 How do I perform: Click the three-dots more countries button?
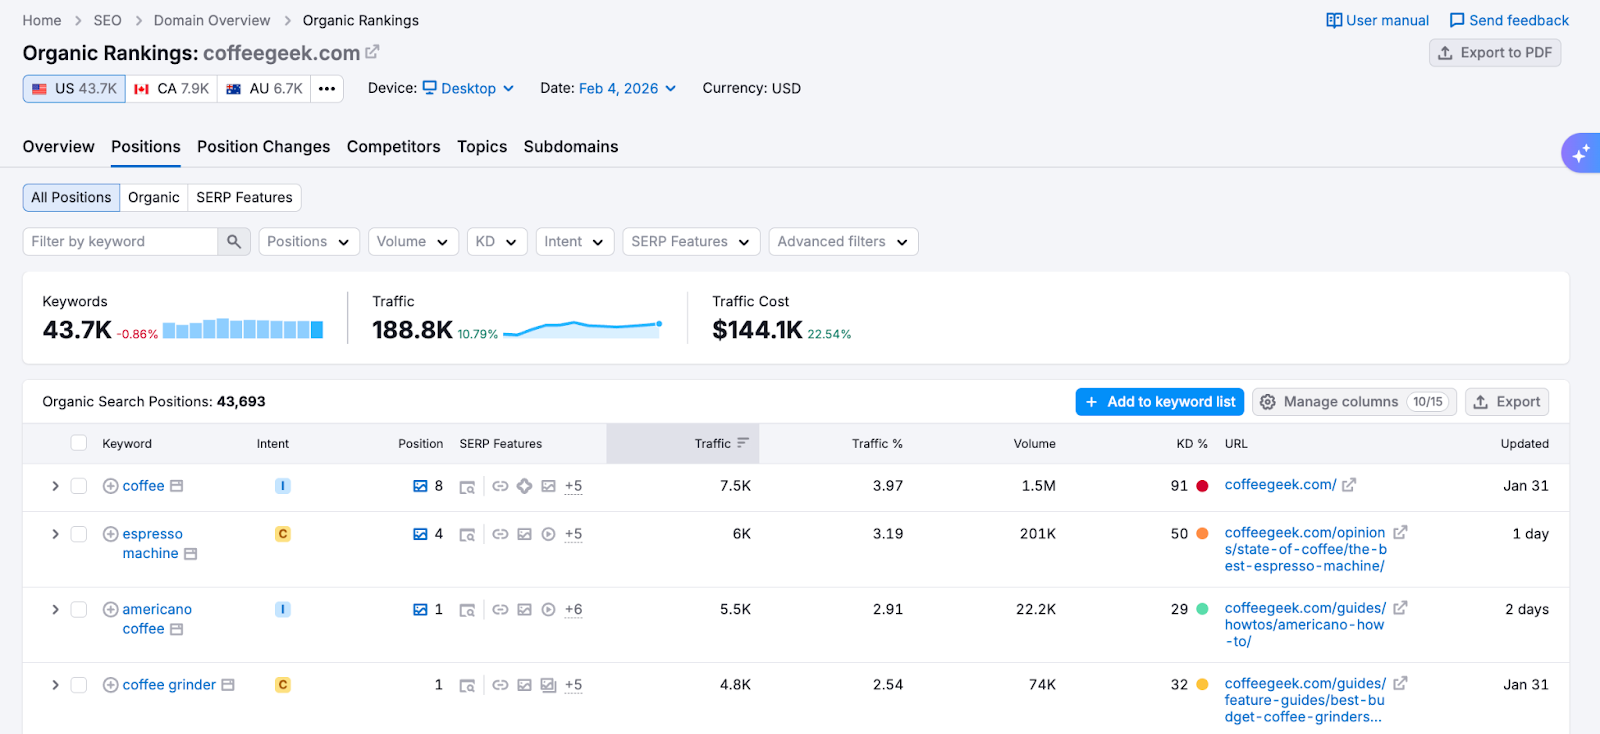pos(327,89)
